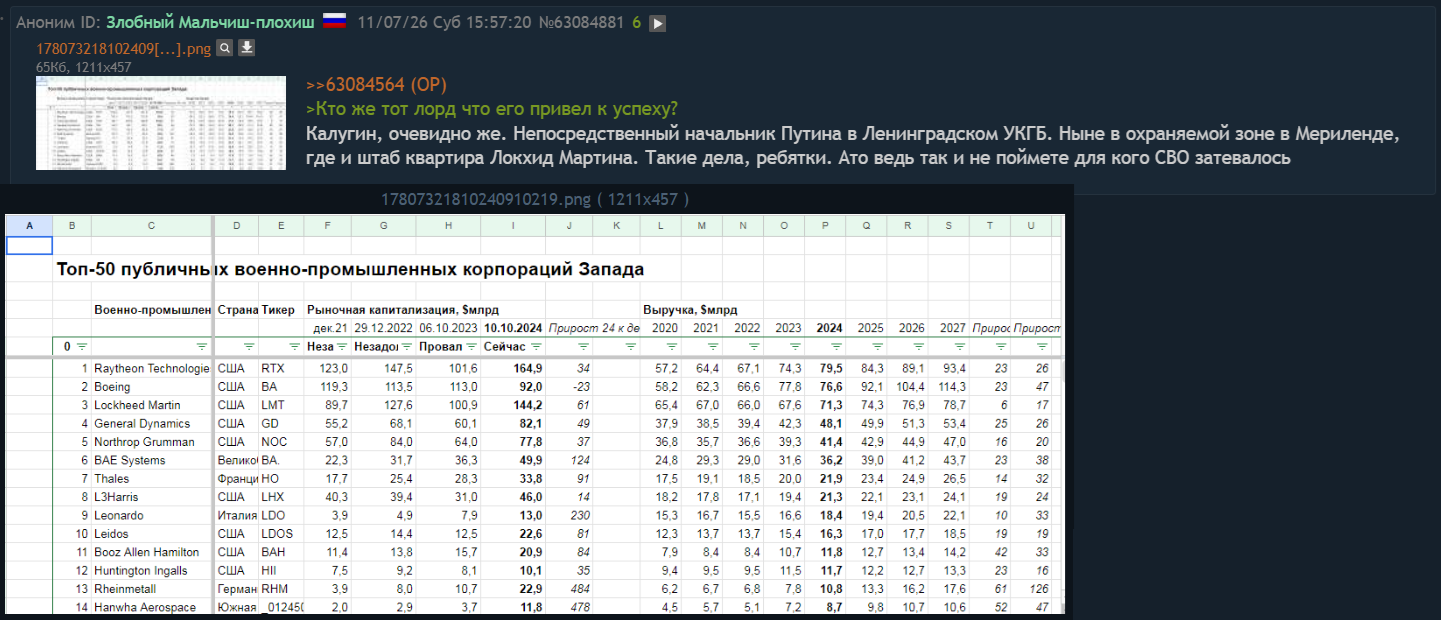Viewport: 1441px width, 620px height.
Task: Click the Booz Allen Hamilton cell
Action: pos(152,552)
